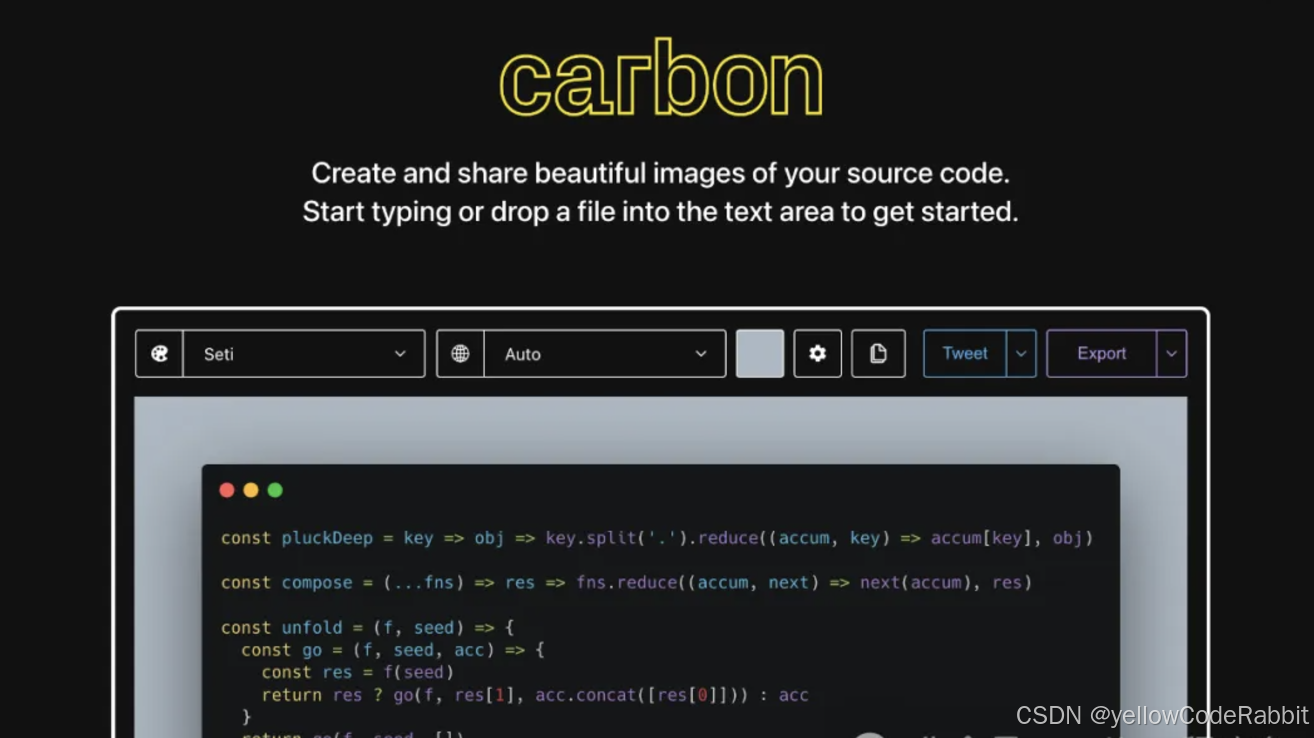Open the Auto language dropdown
Screen dimensions: 1314x738
605,354
